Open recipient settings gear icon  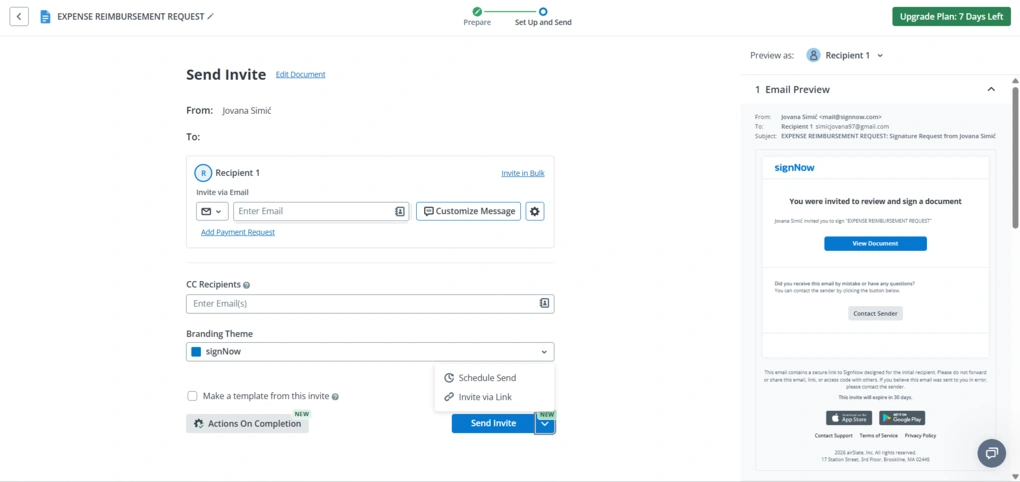pos(535,211)
